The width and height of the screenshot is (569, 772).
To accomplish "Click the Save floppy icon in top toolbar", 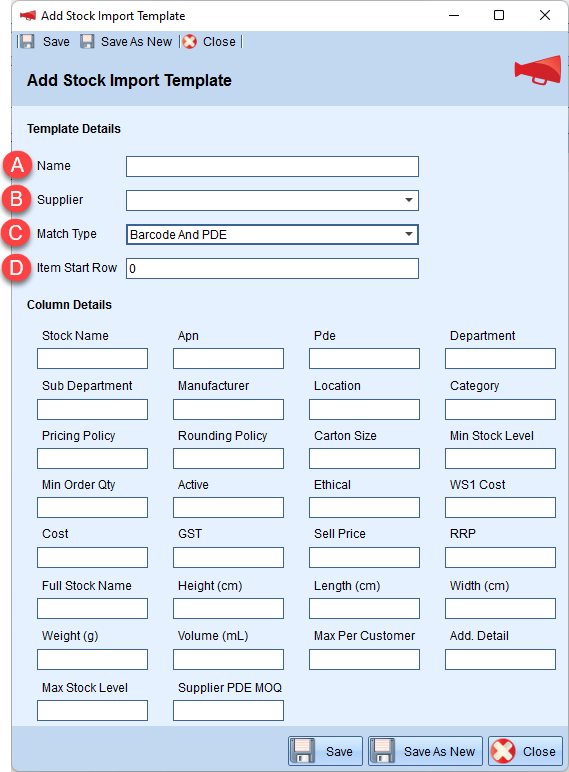I will [27, 42].
